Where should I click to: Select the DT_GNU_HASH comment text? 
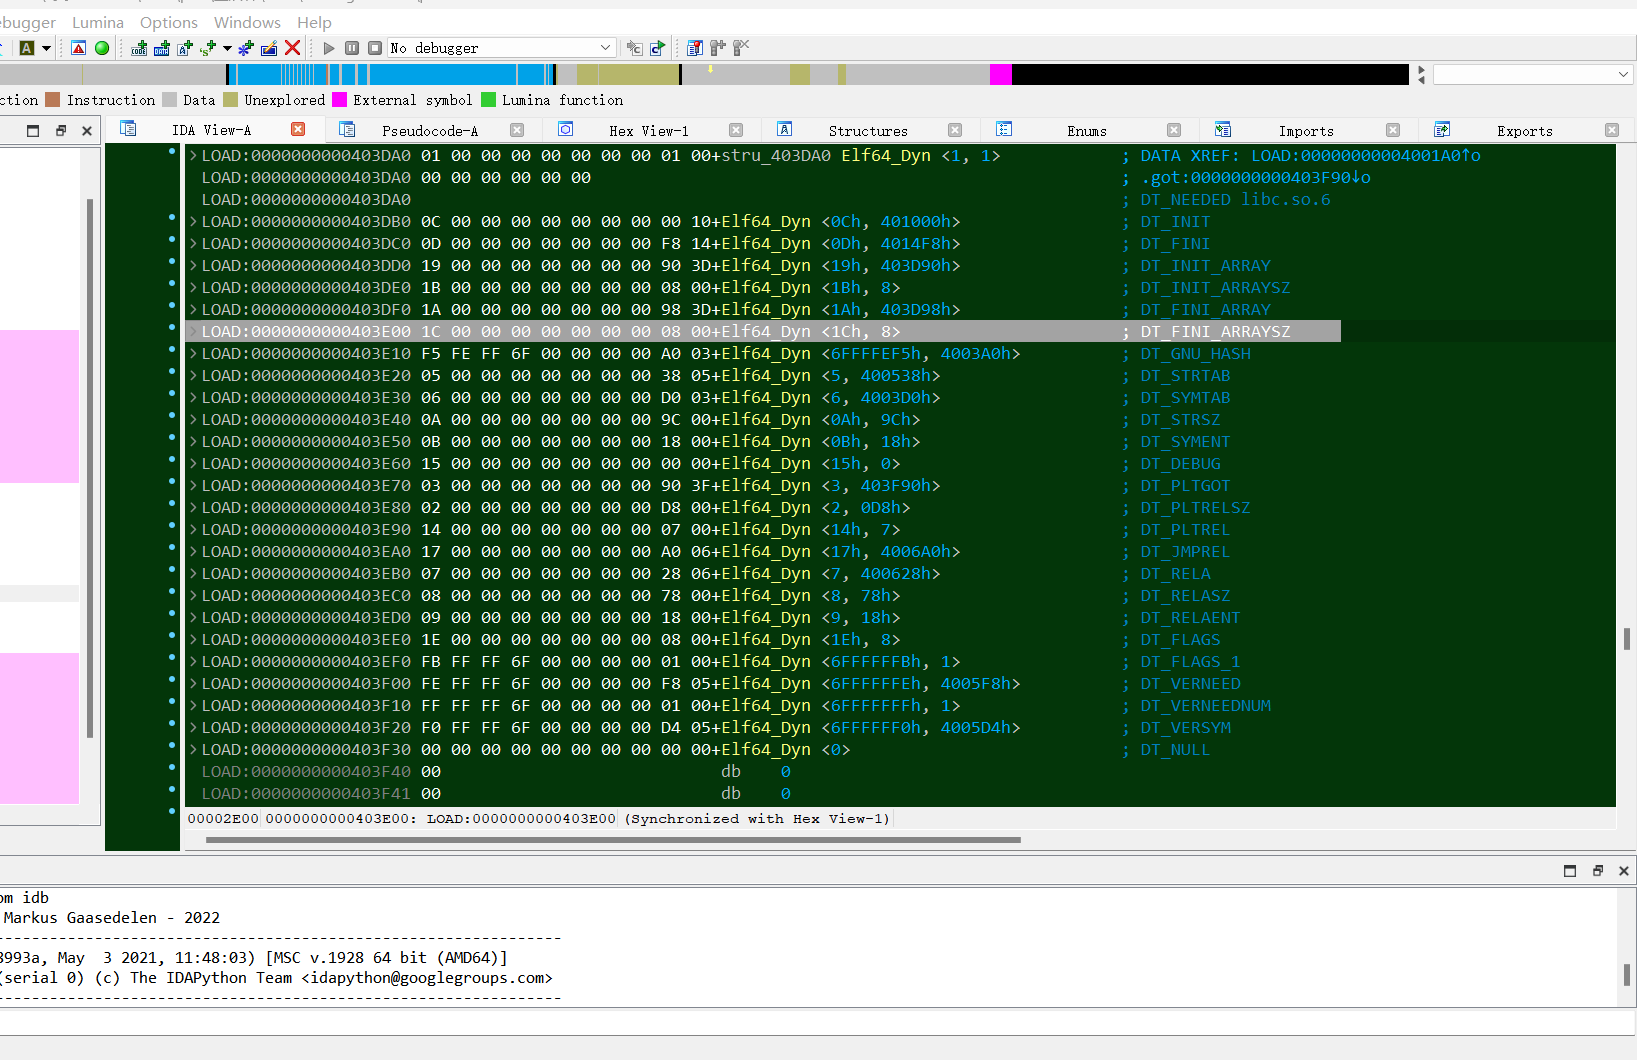1195,353
